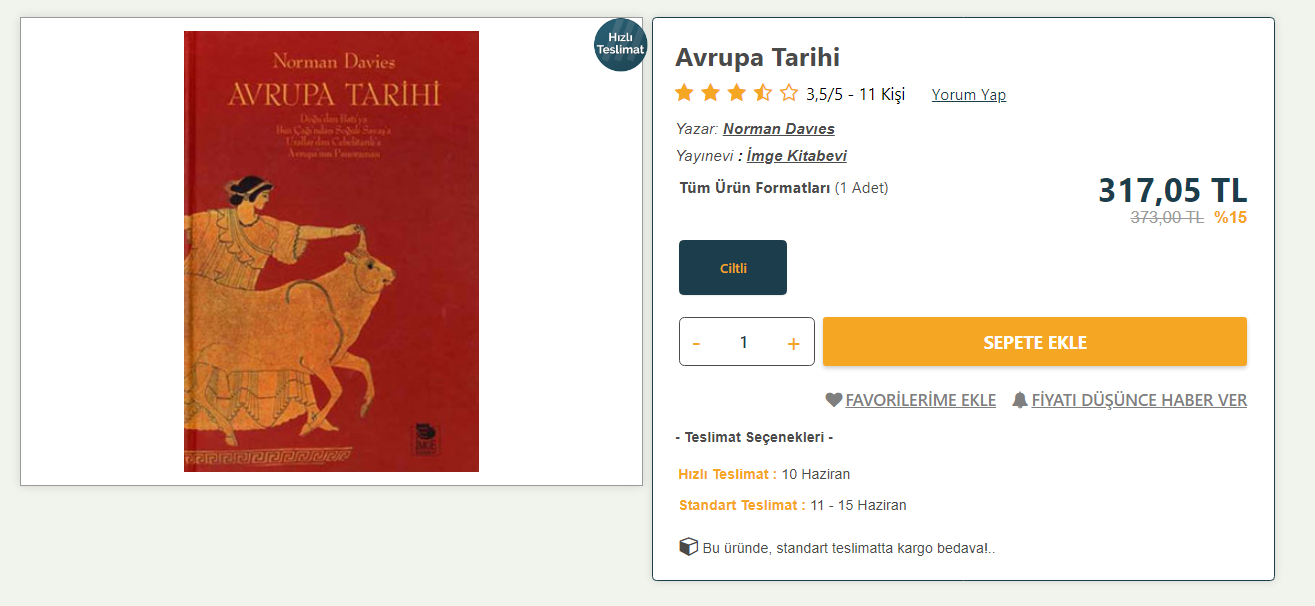
Task: Open the Yorum Yap review link
Action: coord(969,95)
